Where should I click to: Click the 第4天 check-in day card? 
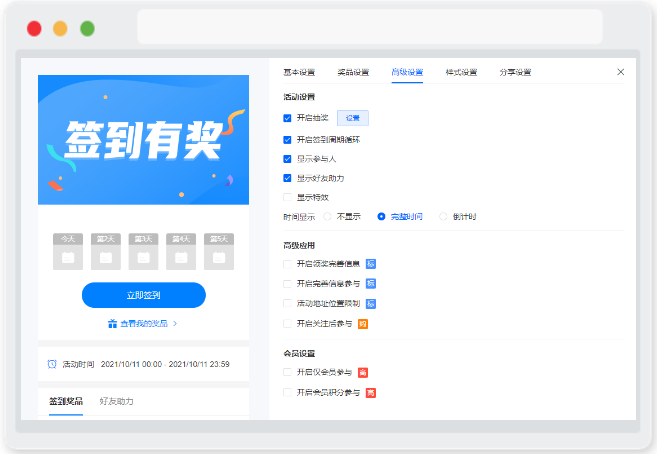pos(181,252)
